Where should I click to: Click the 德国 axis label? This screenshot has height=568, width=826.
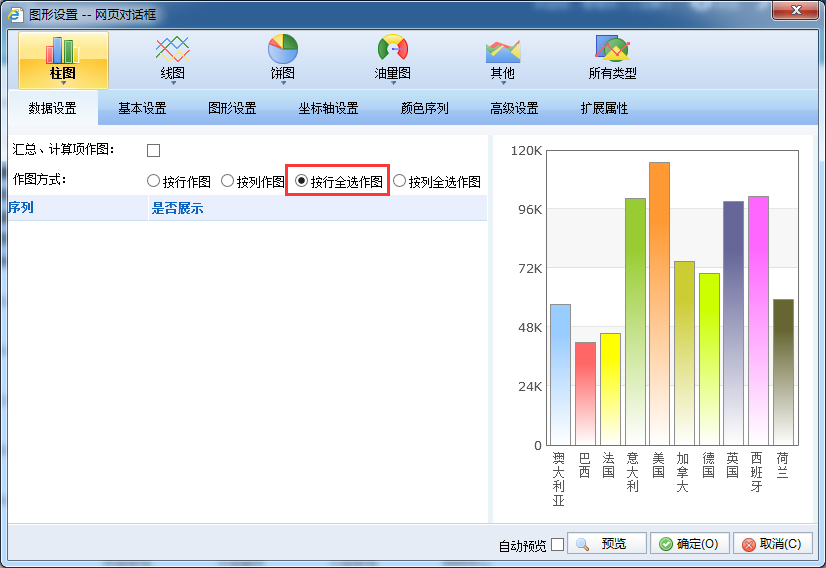coord(709,465)
